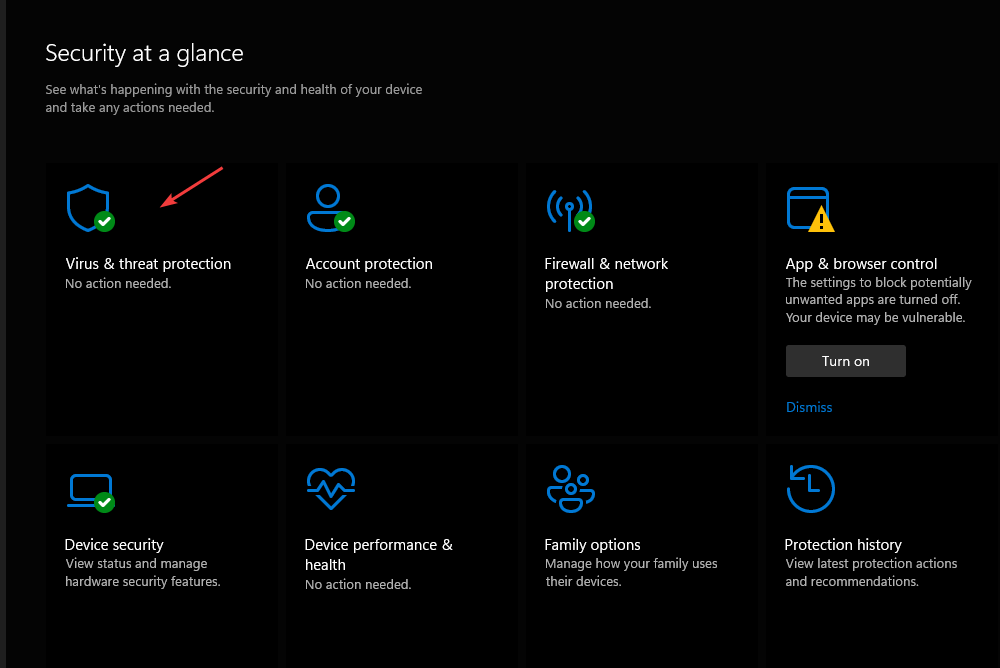Image resolution: width=1000 pixels, height=668 pixels.
Task: Open the Virus & threat protection shield icon
Action: pos(91,208)
